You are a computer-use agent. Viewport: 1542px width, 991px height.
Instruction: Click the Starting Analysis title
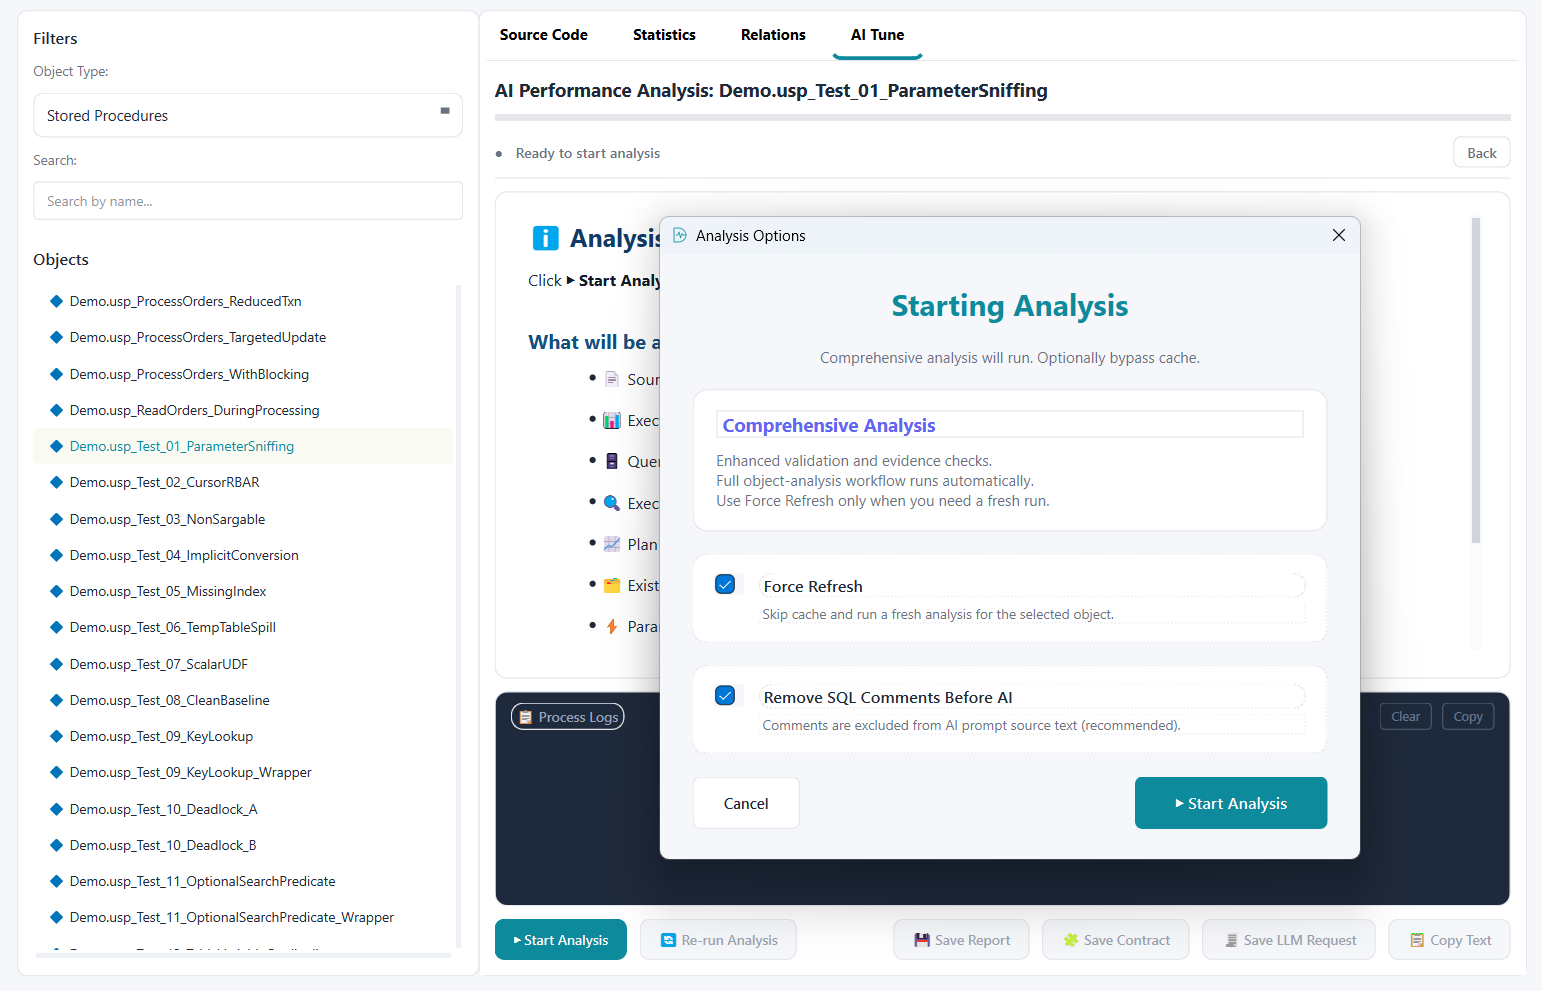point(1010,306)
